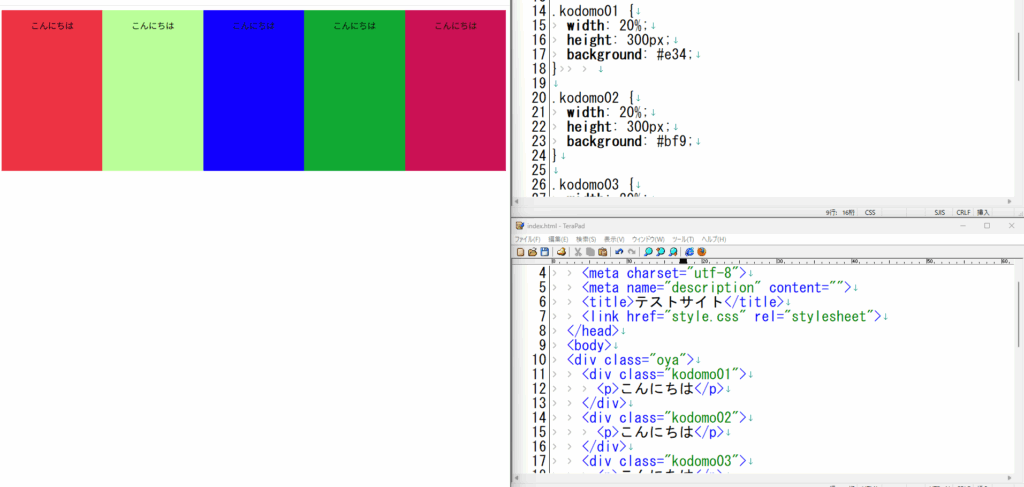
Task: Preview page with the Firefox icon
Action: [x=702, y=252]
